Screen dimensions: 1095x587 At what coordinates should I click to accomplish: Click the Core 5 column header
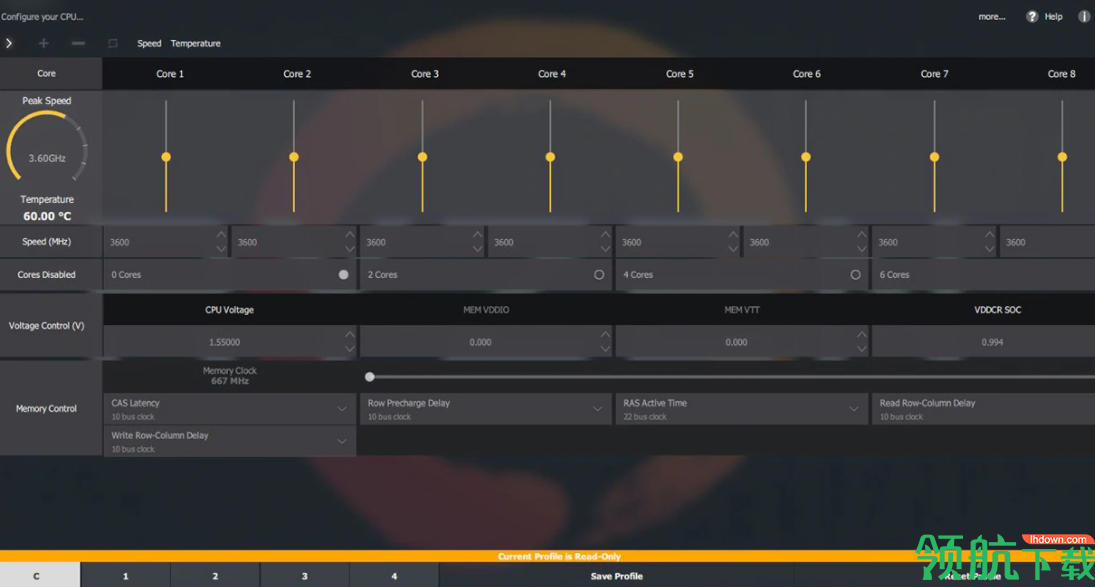679,73
